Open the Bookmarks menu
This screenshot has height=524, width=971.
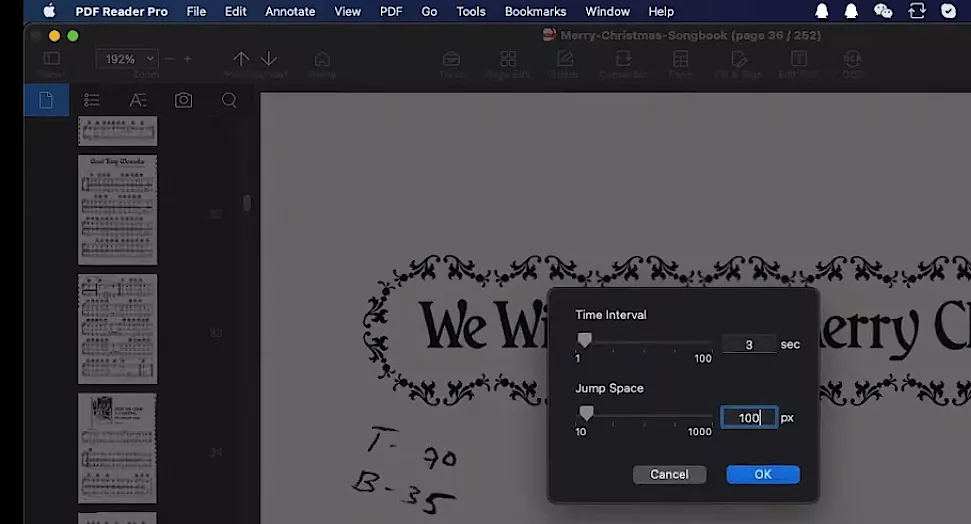[535, 11]
